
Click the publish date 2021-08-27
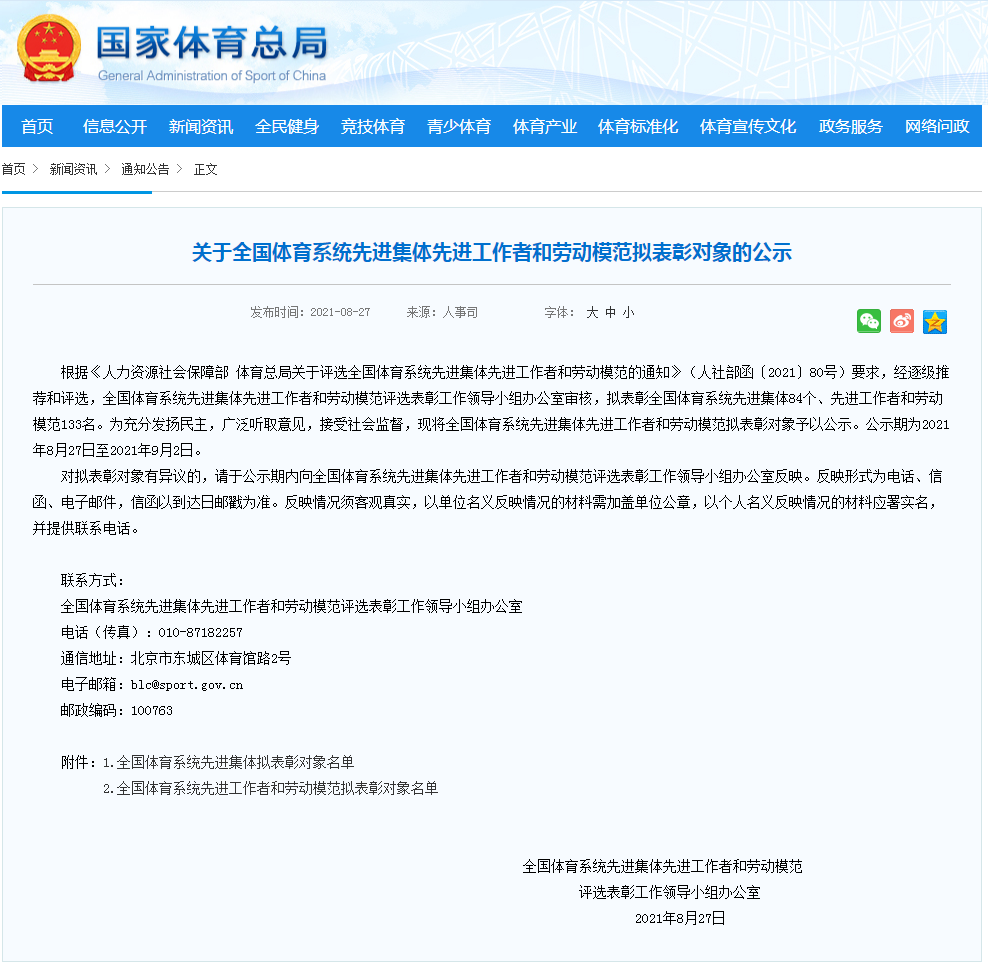coord(340,313)
